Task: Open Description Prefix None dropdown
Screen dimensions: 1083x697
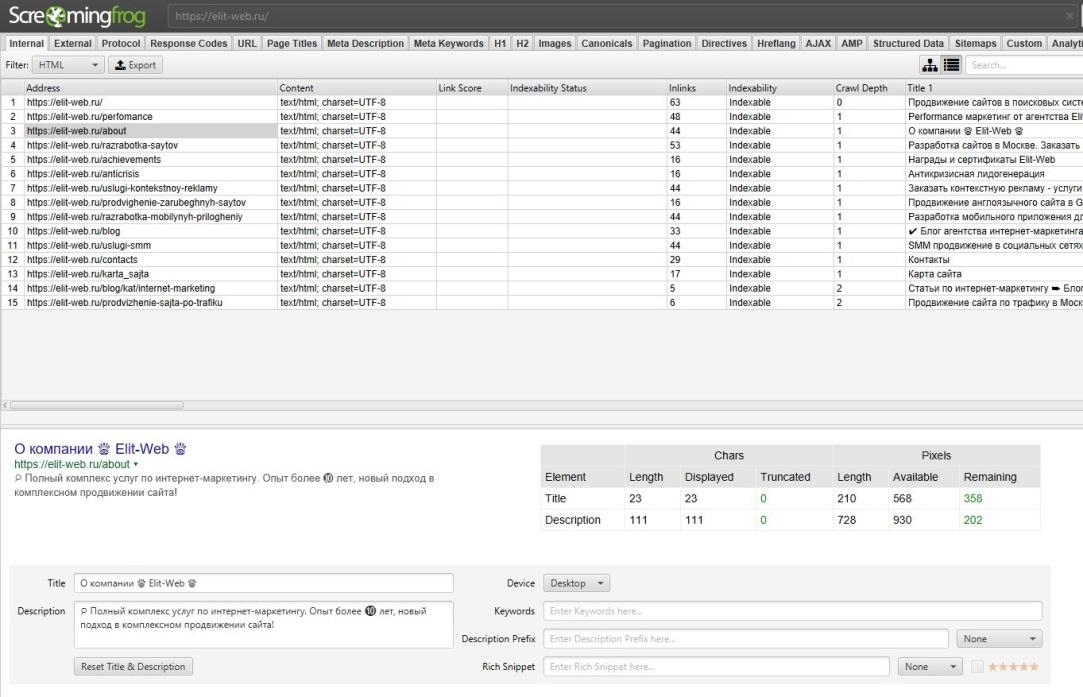Action: 999,639
